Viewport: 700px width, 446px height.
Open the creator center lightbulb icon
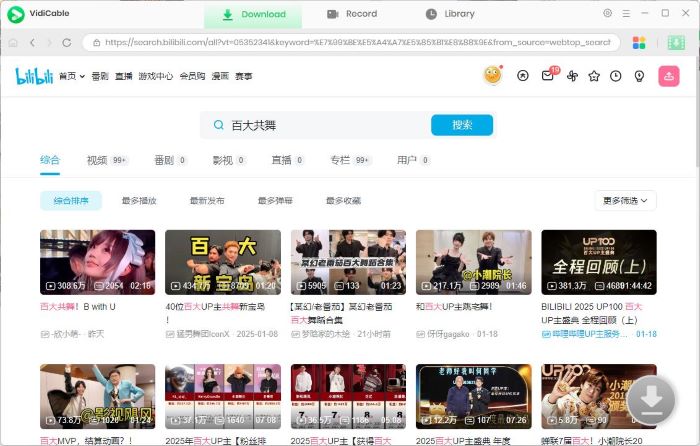(x=639, y=76)
